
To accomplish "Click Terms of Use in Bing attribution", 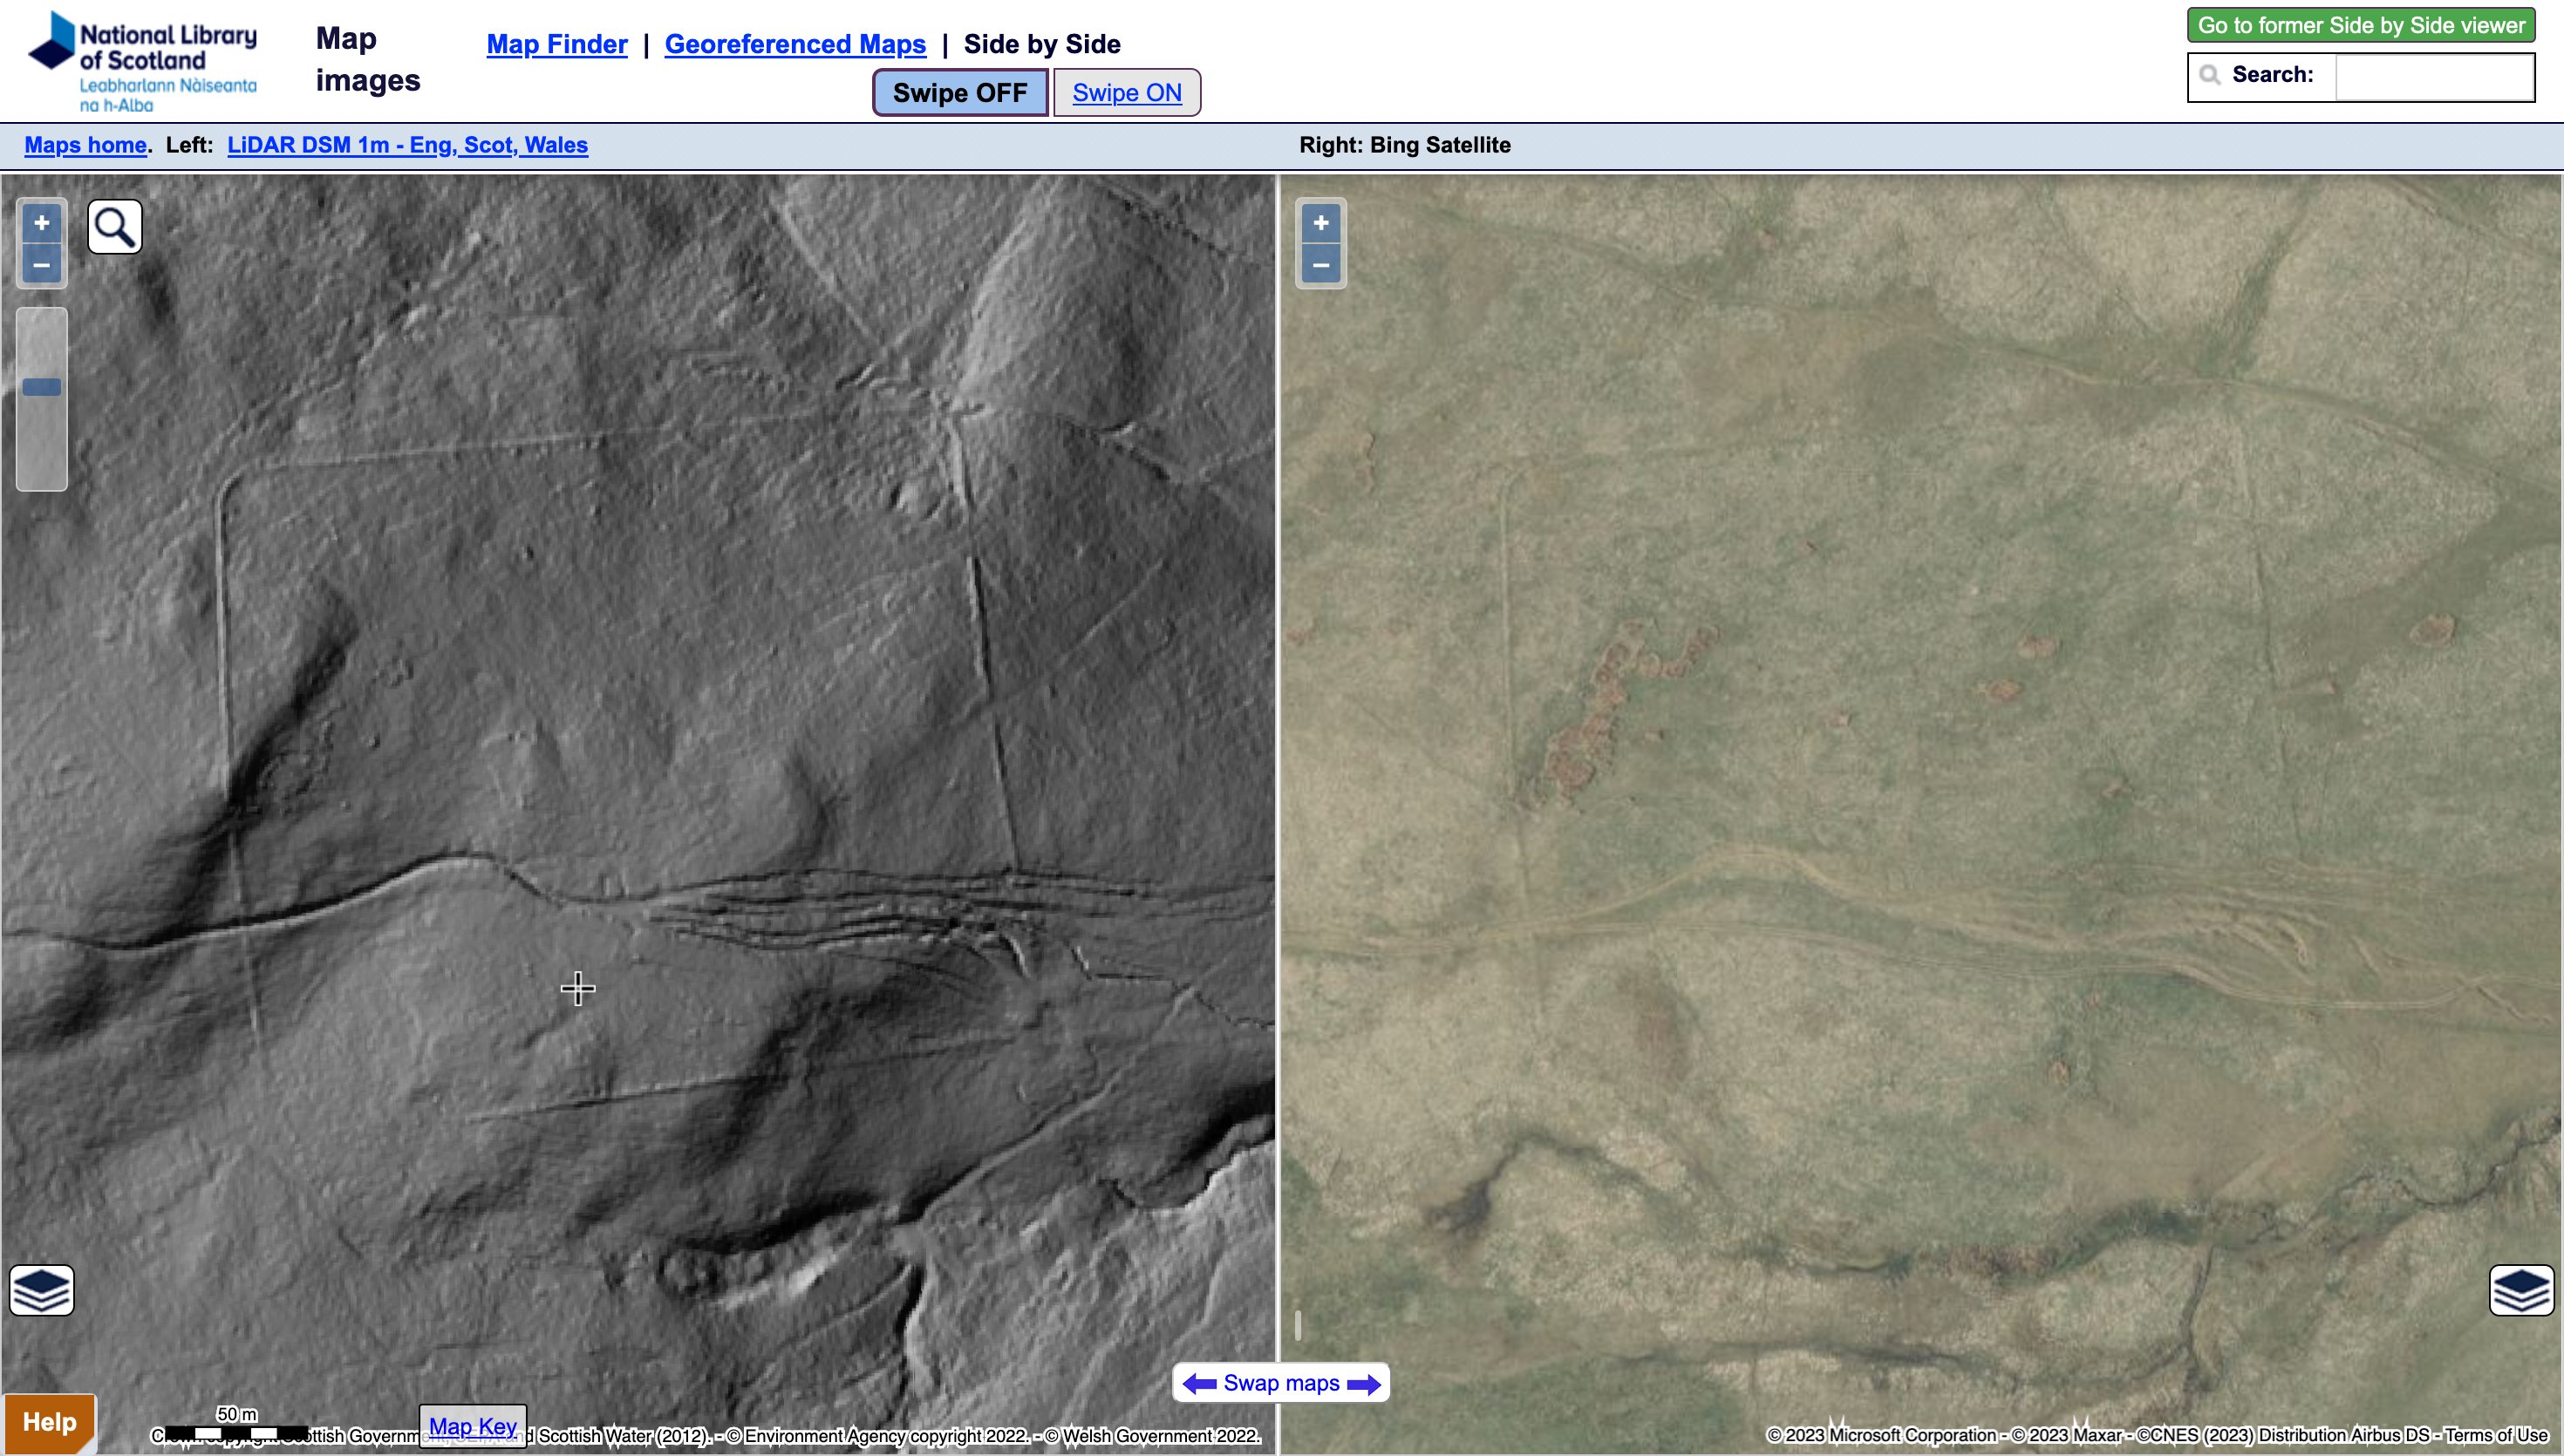I will click(x=2496, y=1435).
